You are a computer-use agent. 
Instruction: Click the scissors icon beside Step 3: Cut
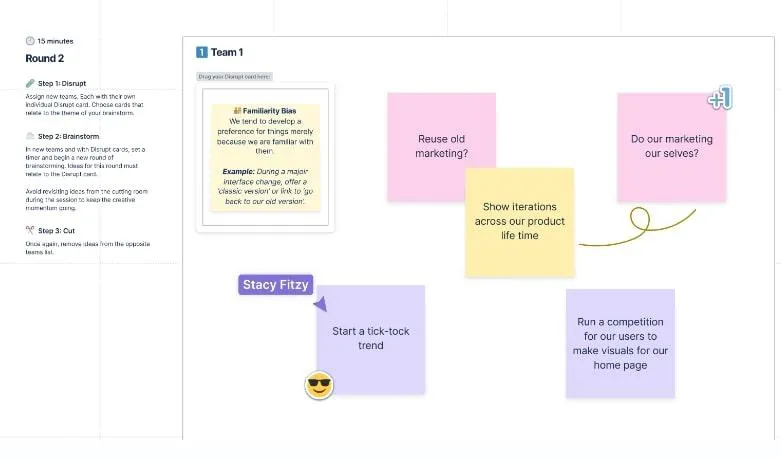30,230
